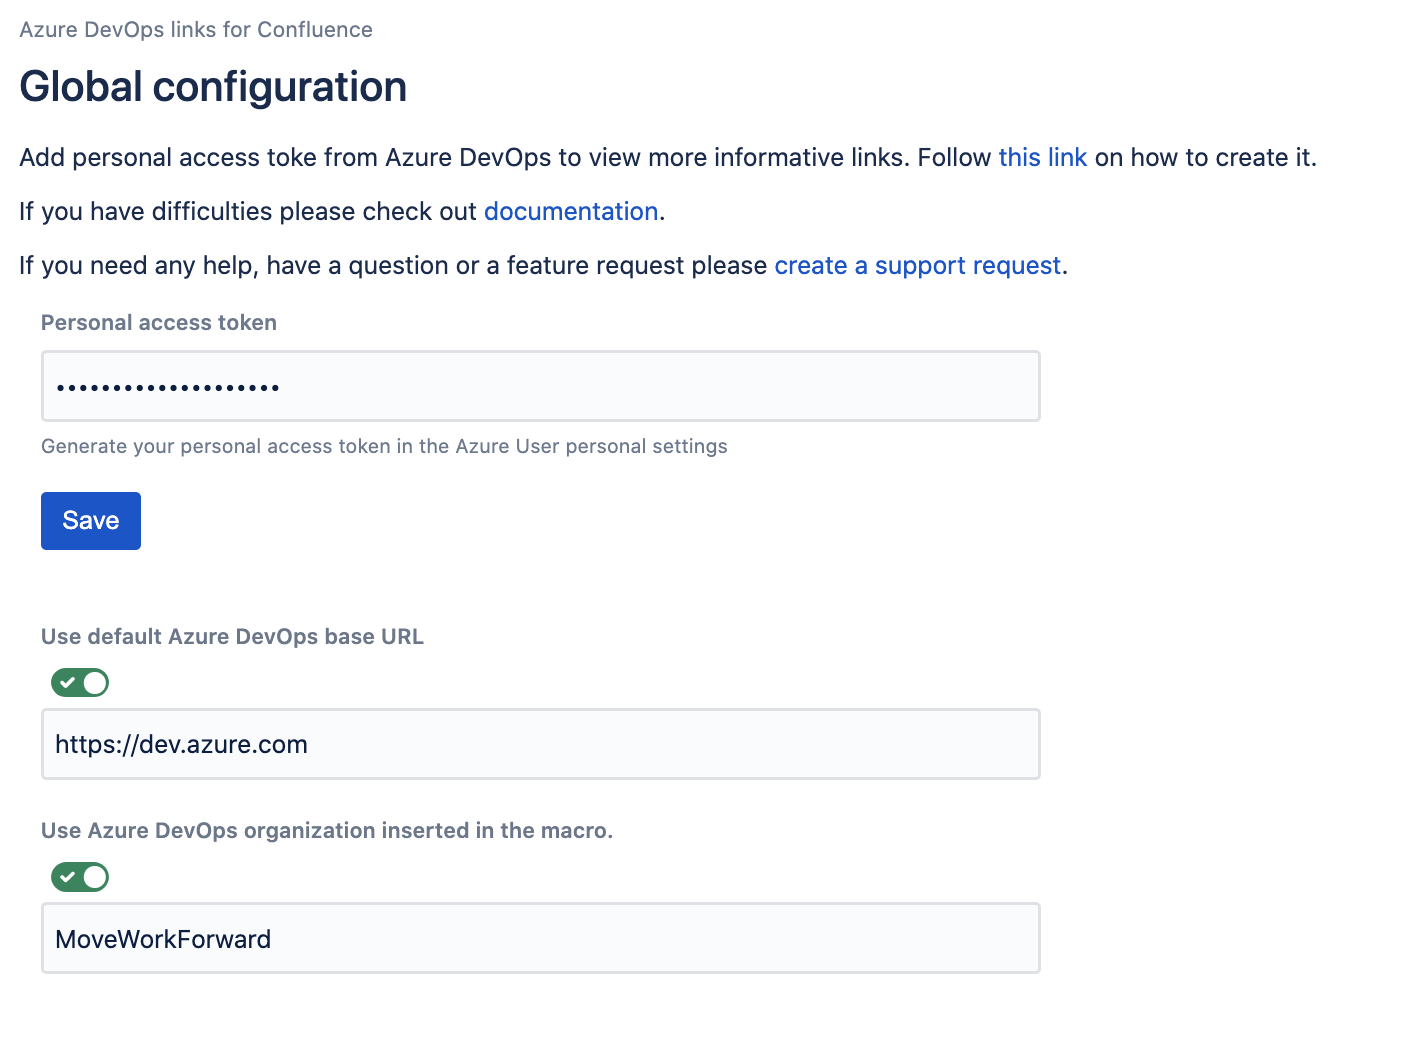Click the https://dev.azure.com URL field
The width and height of the screenshot is (1402, 1056).
pyautogui.click(x=540, y=744)
